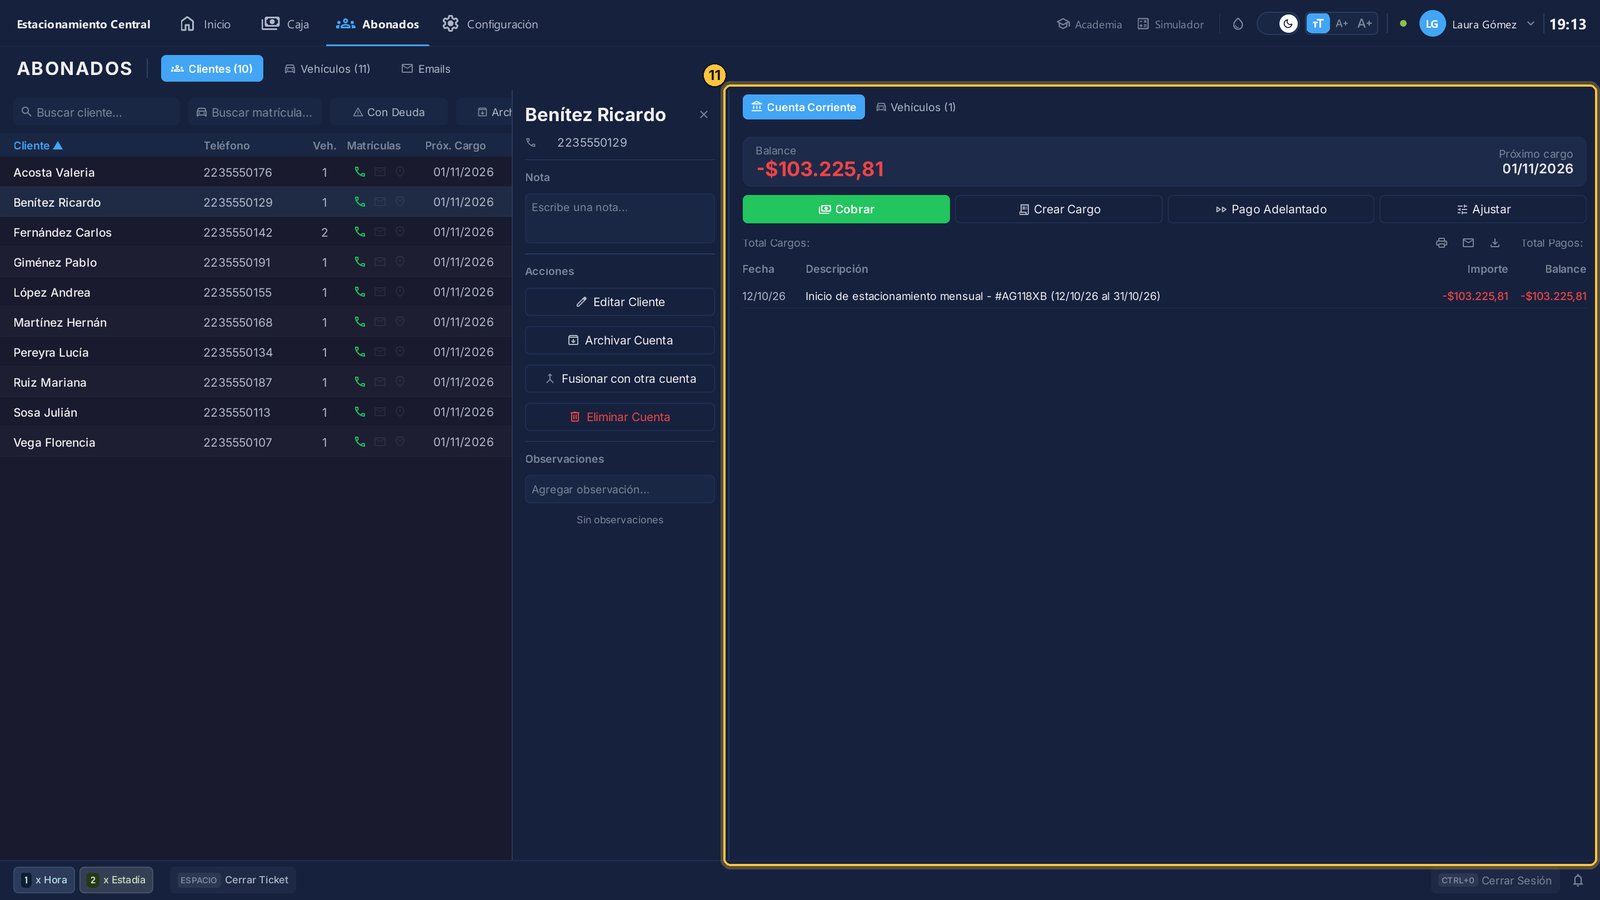Open the Simulador tool
This screenshot has height=900, width=1600.
pyautogui.click(x=1170, y=24)
